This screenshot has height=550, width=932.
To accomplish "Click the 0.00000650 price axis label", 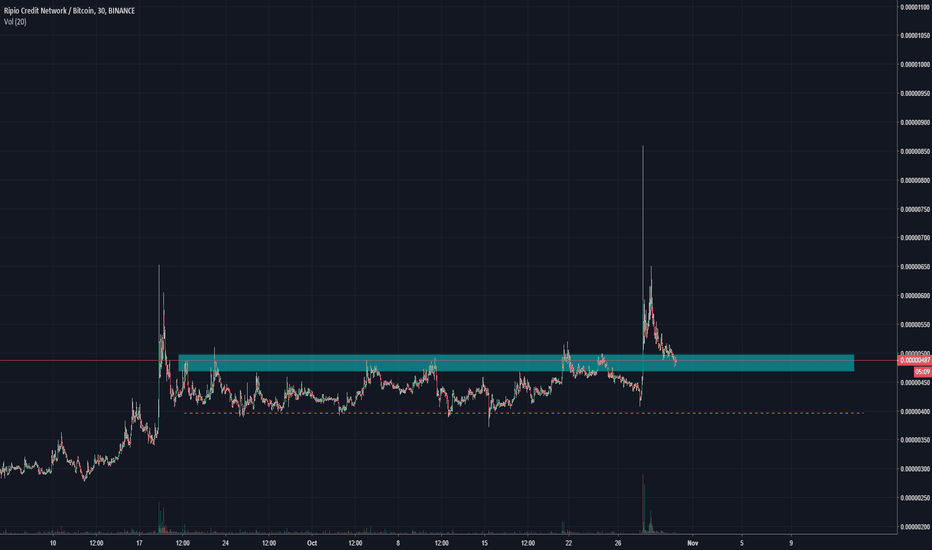I will coord(915,267).
